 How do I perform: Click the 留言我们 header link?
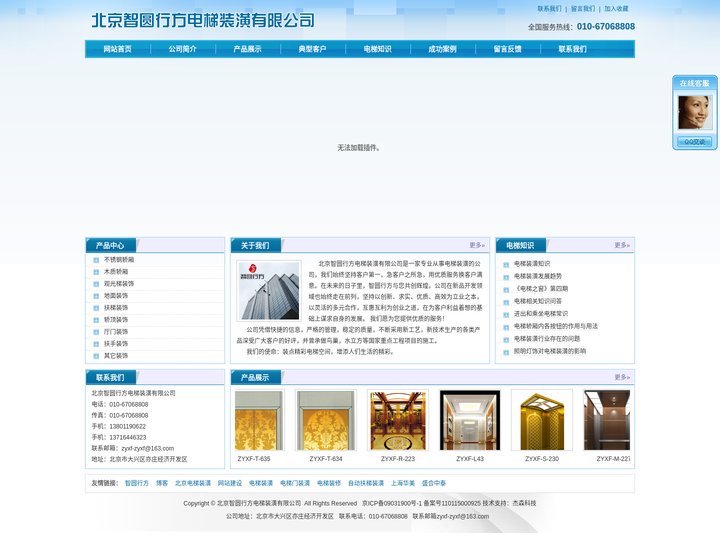coord(583,9)
